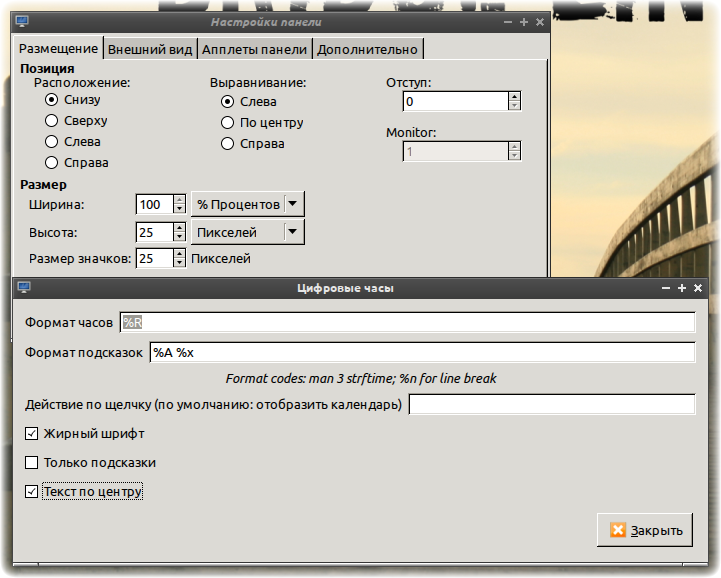The height and width of the screenshot is (578, 721).
Task: Increase the Ширина spinner value
Action: click(x=179, y=199)
